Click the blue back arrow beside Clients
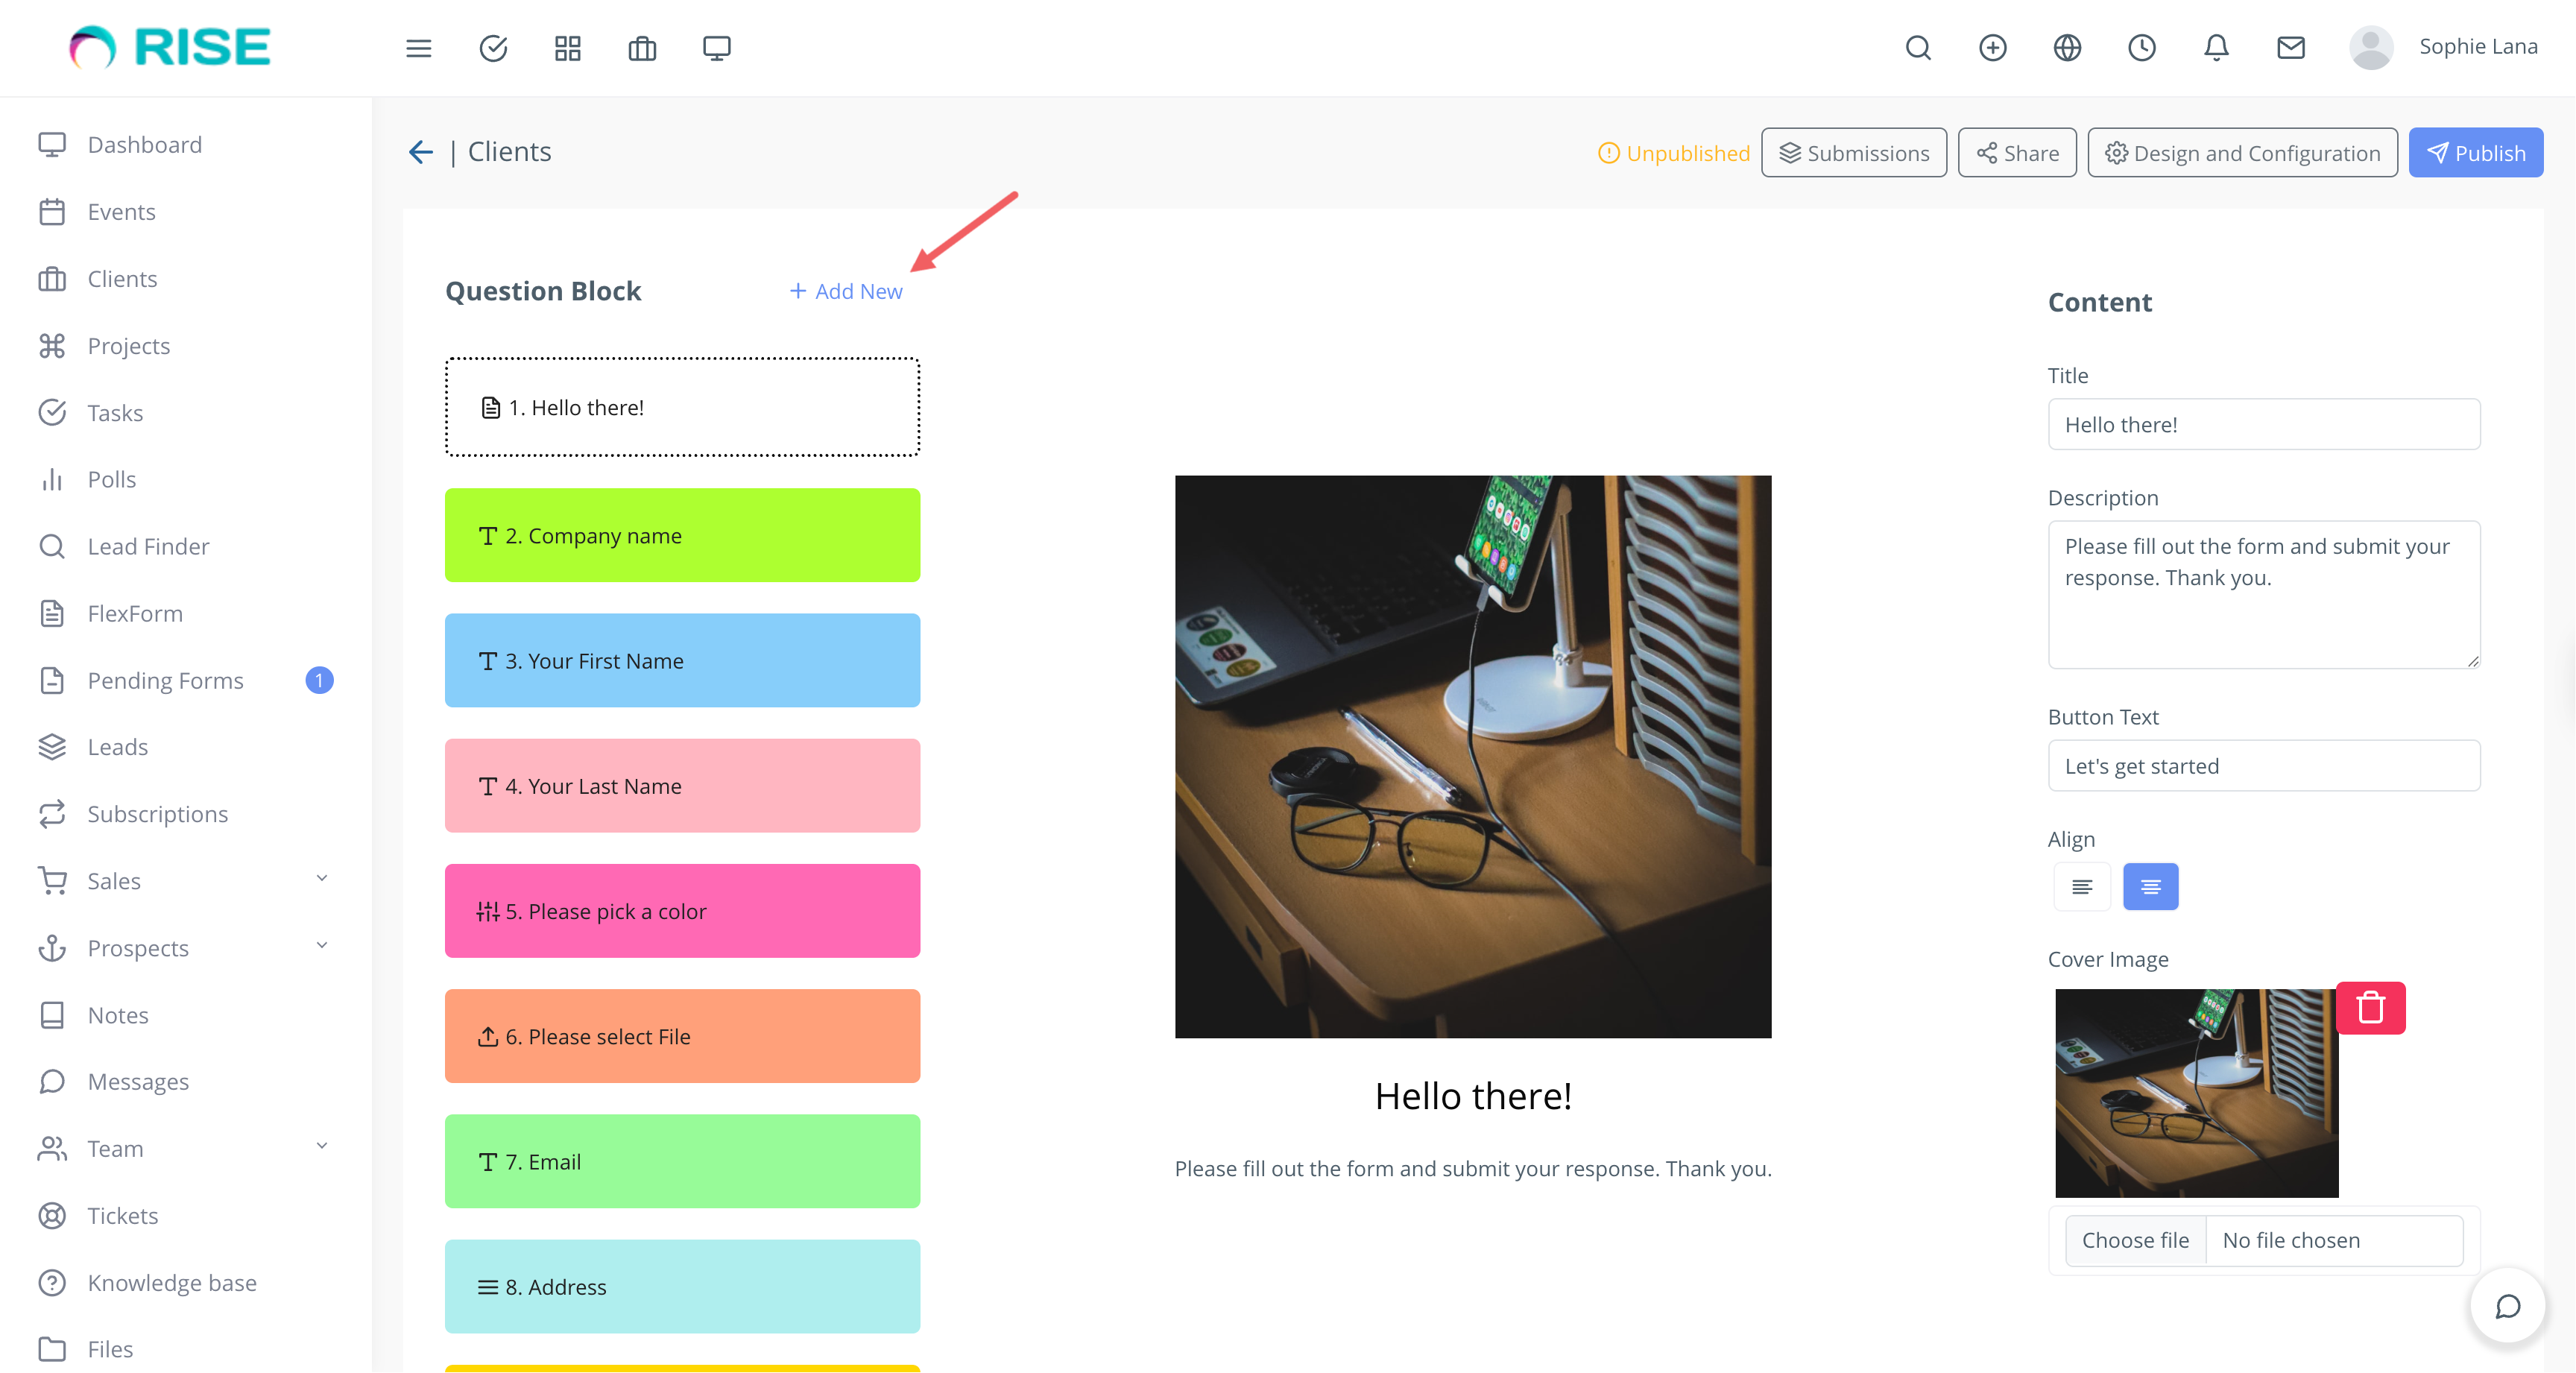This screenshot has height=1373, width=2576. point(420,152)
